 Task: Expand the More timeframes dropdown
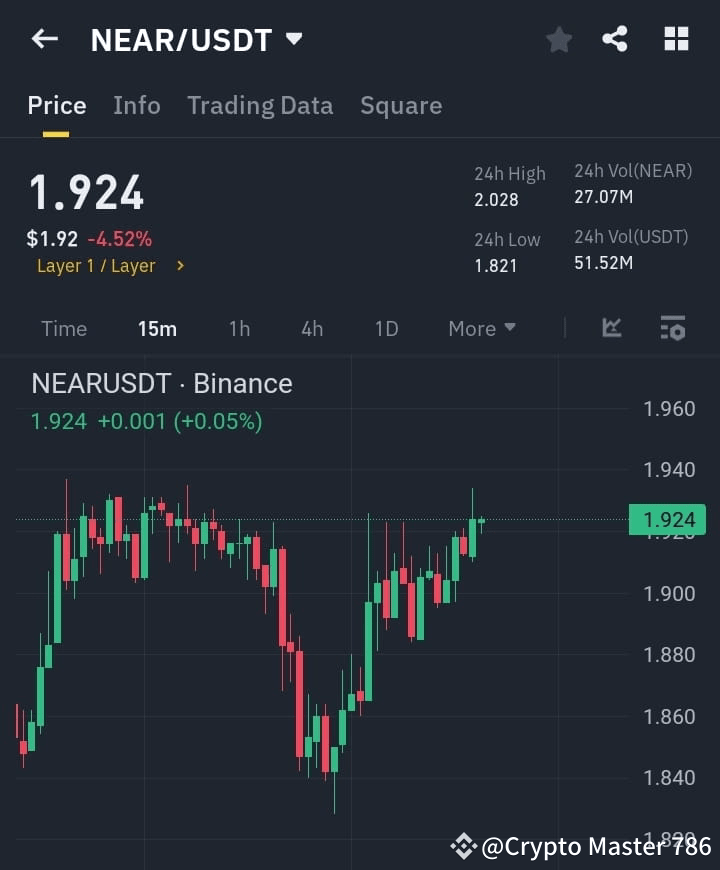[x=481, y=328]
